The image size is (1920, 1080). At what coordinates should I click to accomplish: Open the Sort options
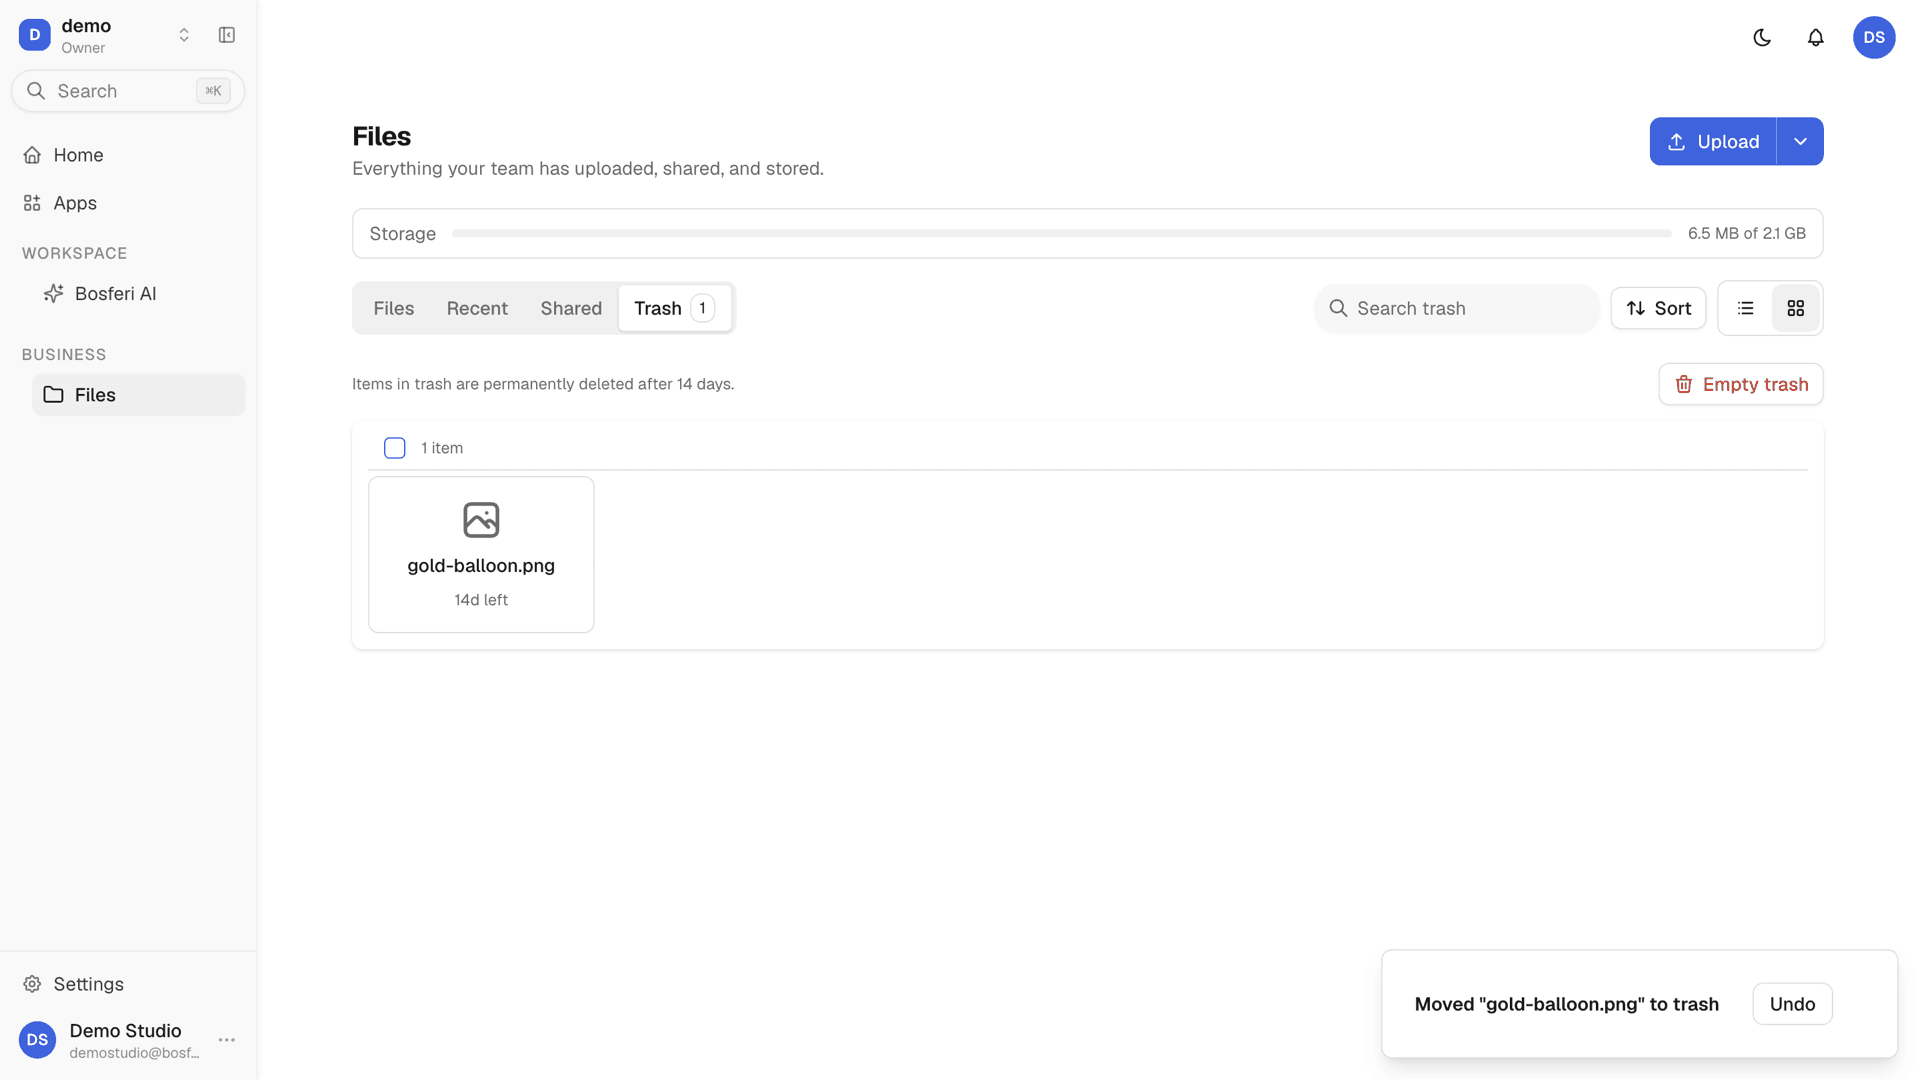[1658, 308]
